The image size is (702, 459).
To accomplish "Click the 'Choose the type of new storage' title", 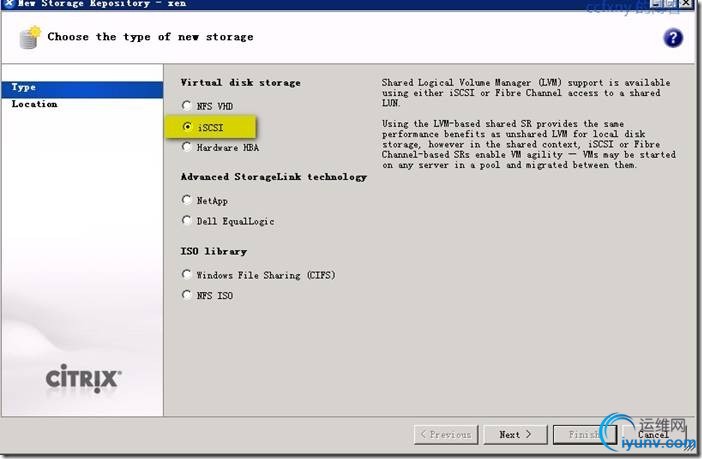I will 150,37.
